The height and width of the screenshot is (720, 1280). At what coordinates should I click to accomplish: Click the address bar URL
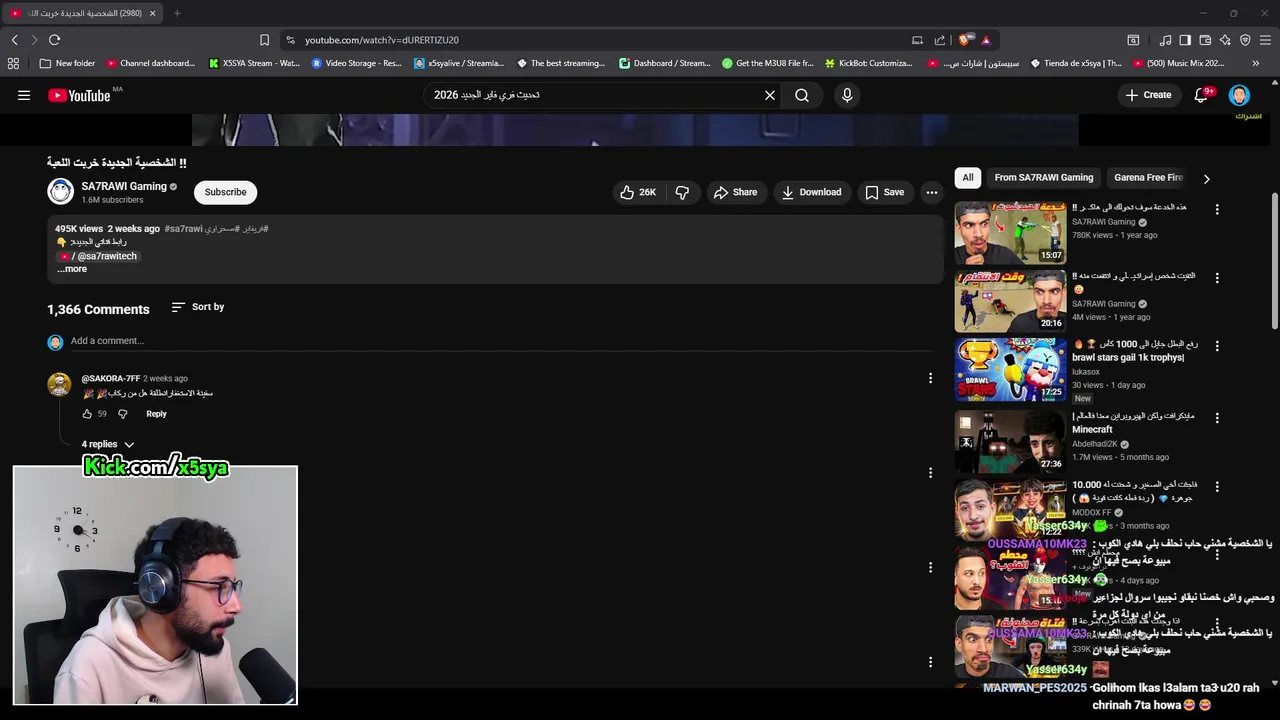click(x=381, y=40)
